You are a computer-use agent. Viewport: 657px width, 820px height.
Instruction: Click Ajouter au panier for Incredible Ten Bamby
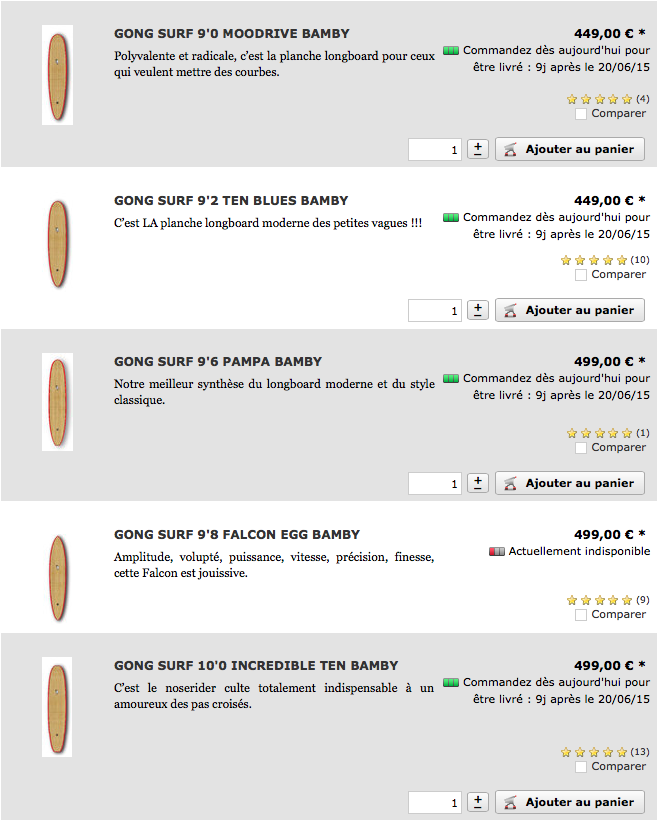point(570,802)
